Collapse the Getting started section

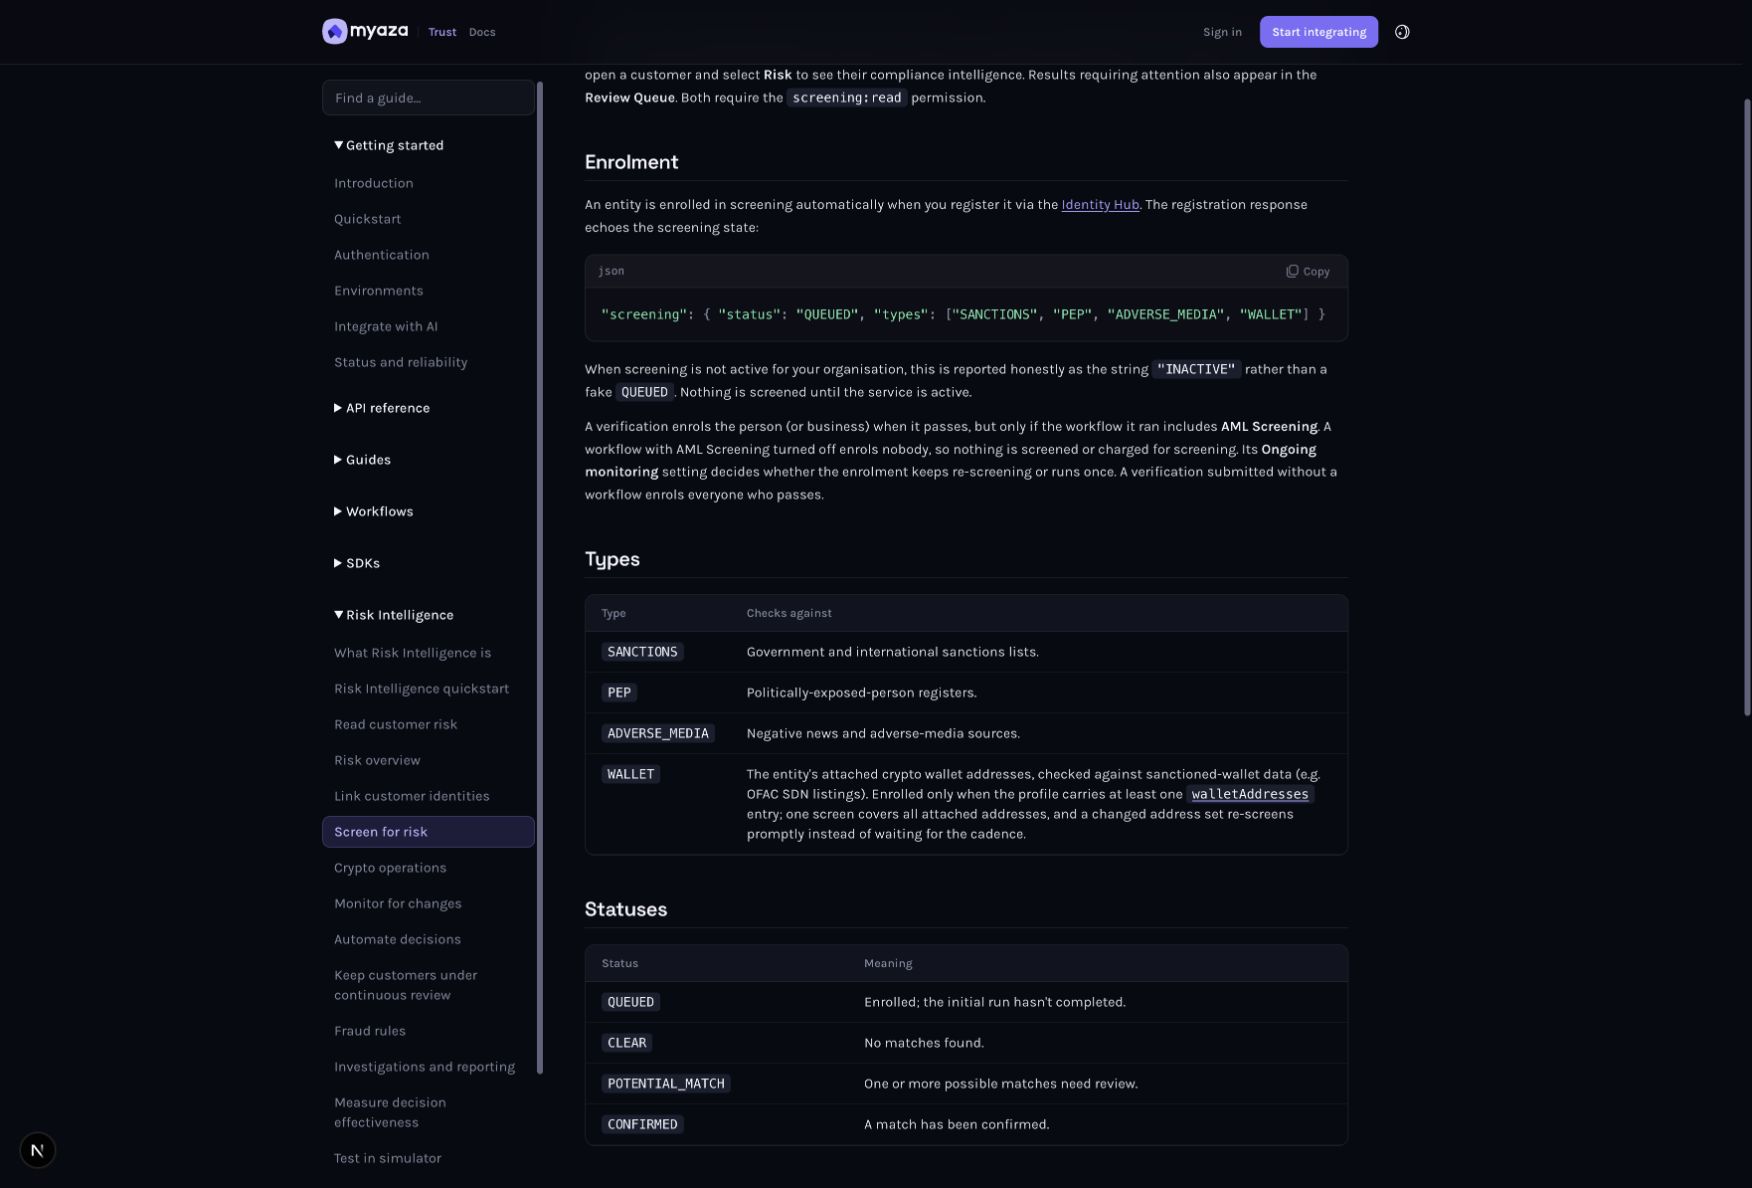click(x=389, y=145)
